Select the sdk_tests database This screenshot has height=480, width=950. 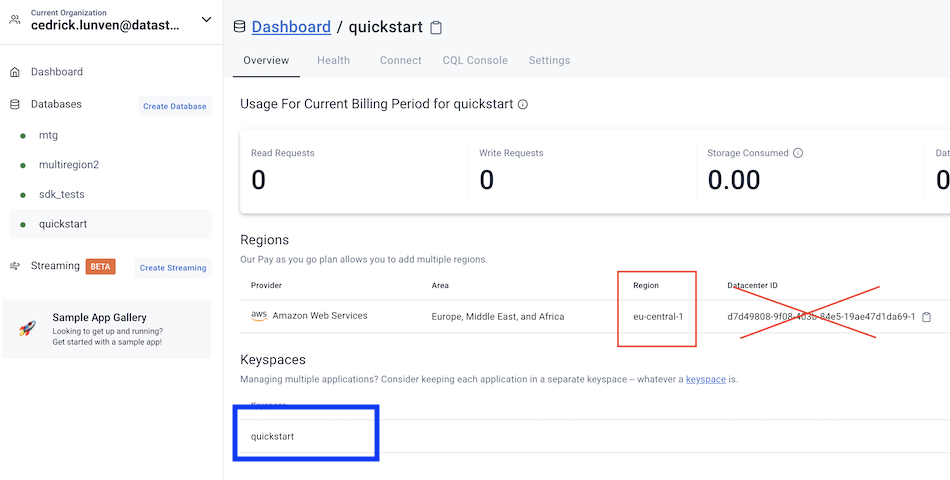62,195
